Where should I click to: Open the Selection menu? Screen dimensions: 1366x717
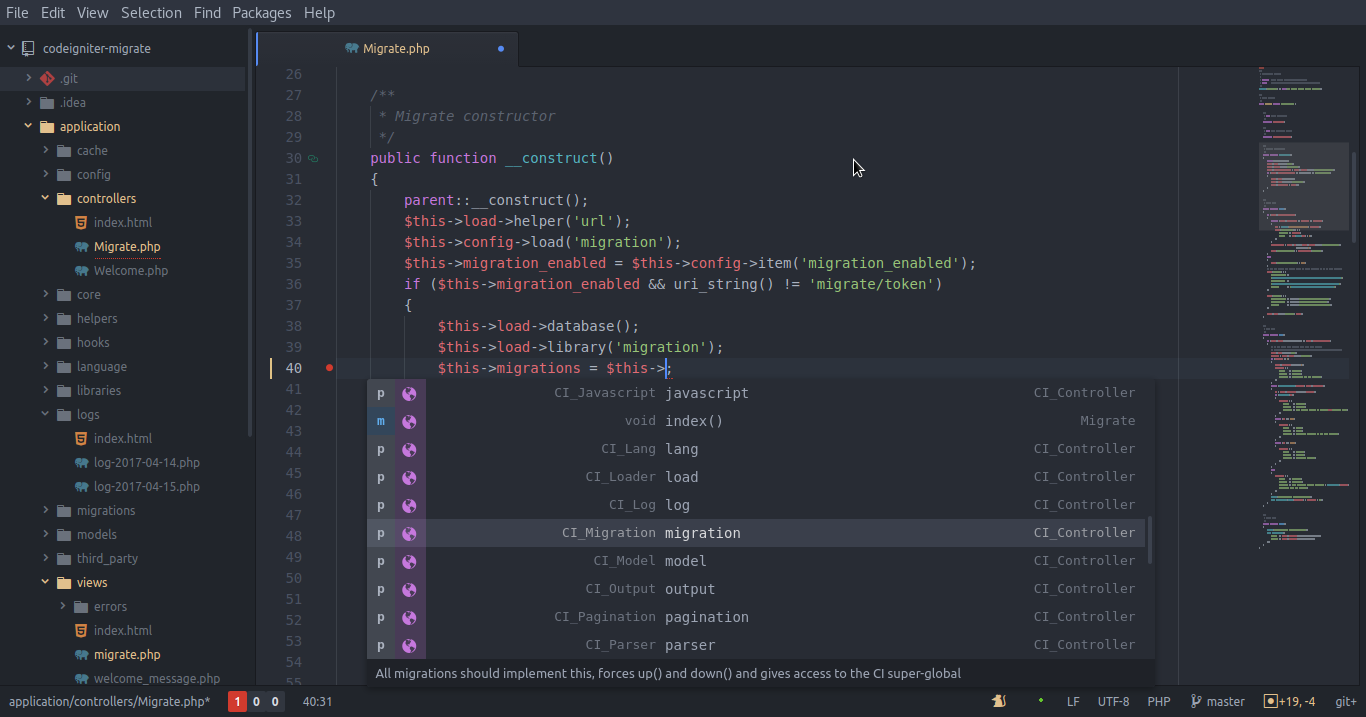click(x=151, y=13)
